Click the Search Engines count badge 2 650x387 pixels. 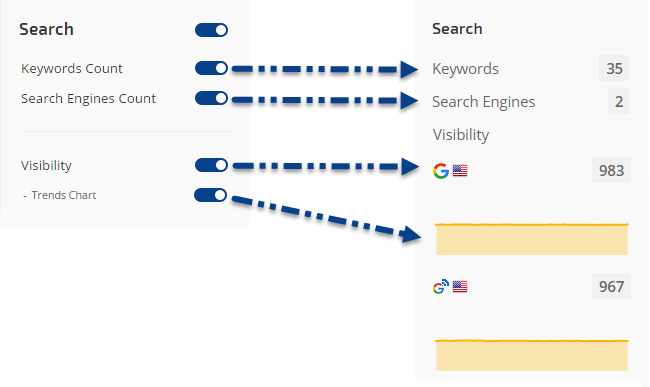pos(619,102)
